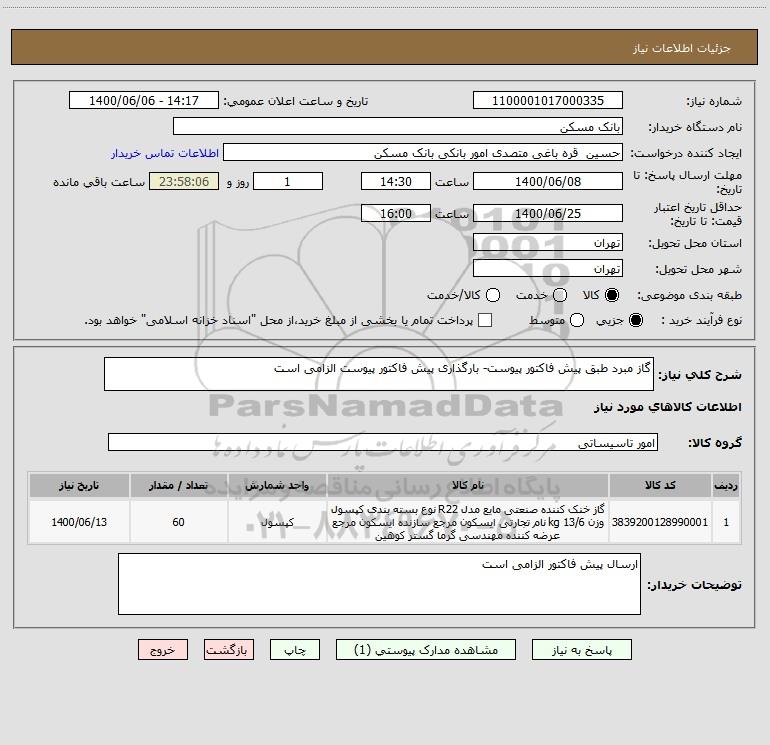Click the buyer notes text area
Screen dimensions: 770x745
(379, 584)
